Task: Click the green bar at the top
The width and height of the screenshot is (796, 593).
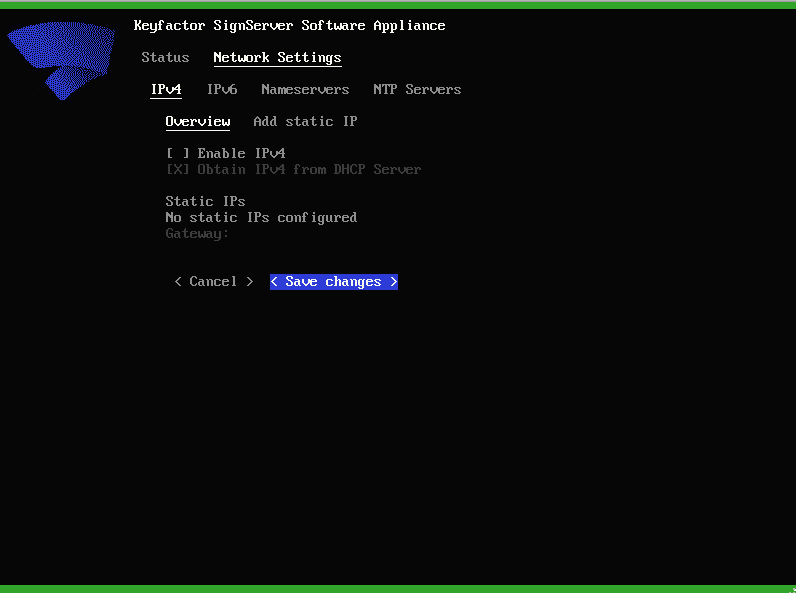Action: (x=398, y=4)
